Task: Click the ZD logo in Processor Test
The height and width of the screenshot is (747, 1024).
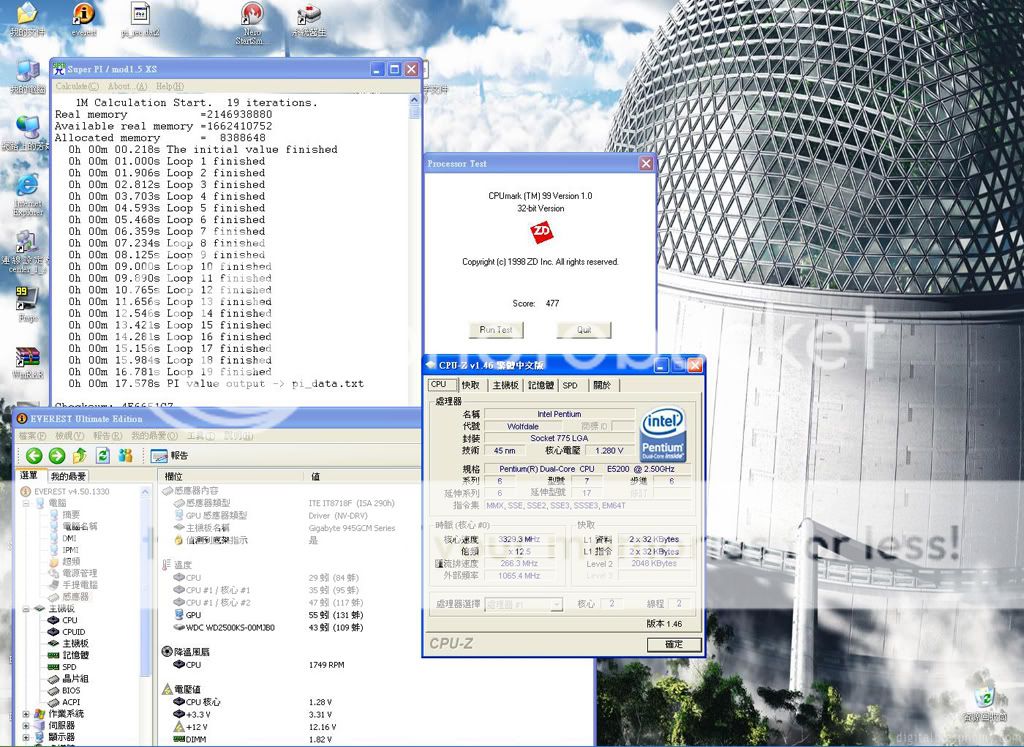Action: (x=541, y=232)
